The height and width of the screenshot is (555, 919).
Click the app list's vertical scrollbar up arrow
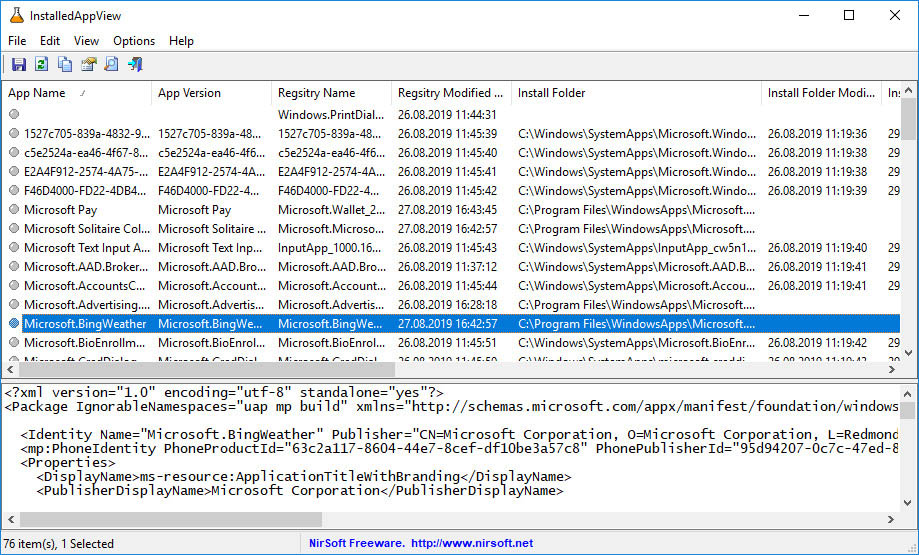[x=908, y=90]
